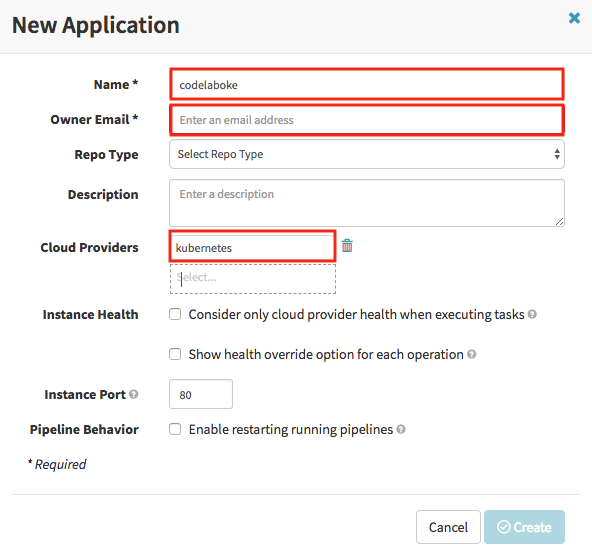
Task: Click the Create button
Action: pos(524,527)
